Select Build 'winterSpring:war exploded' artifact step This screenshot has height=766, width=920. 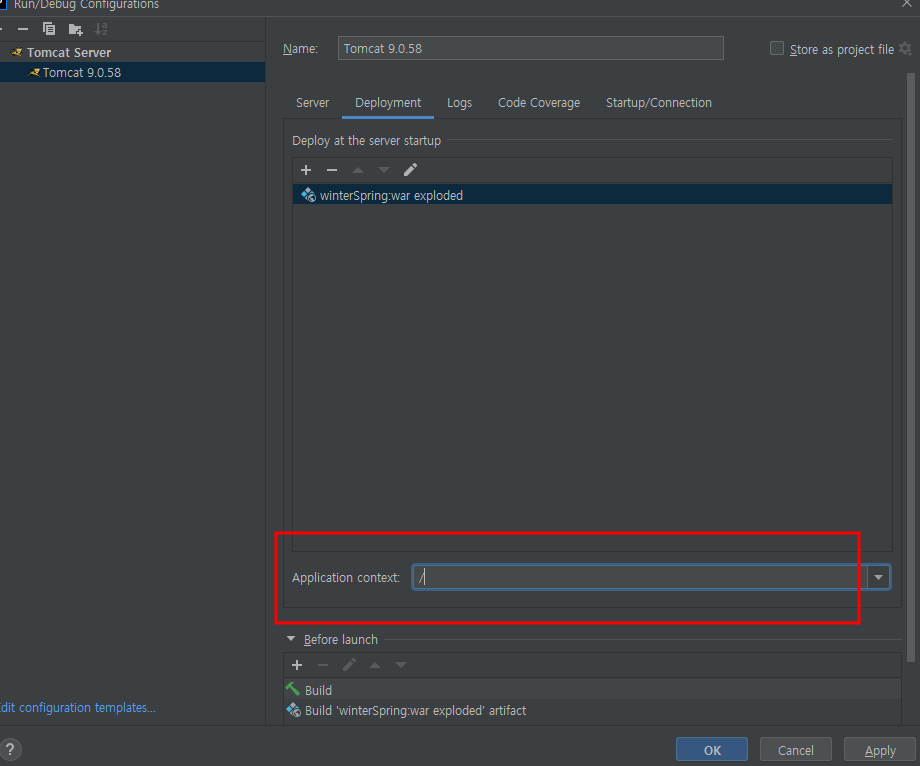tap(592, 710)
